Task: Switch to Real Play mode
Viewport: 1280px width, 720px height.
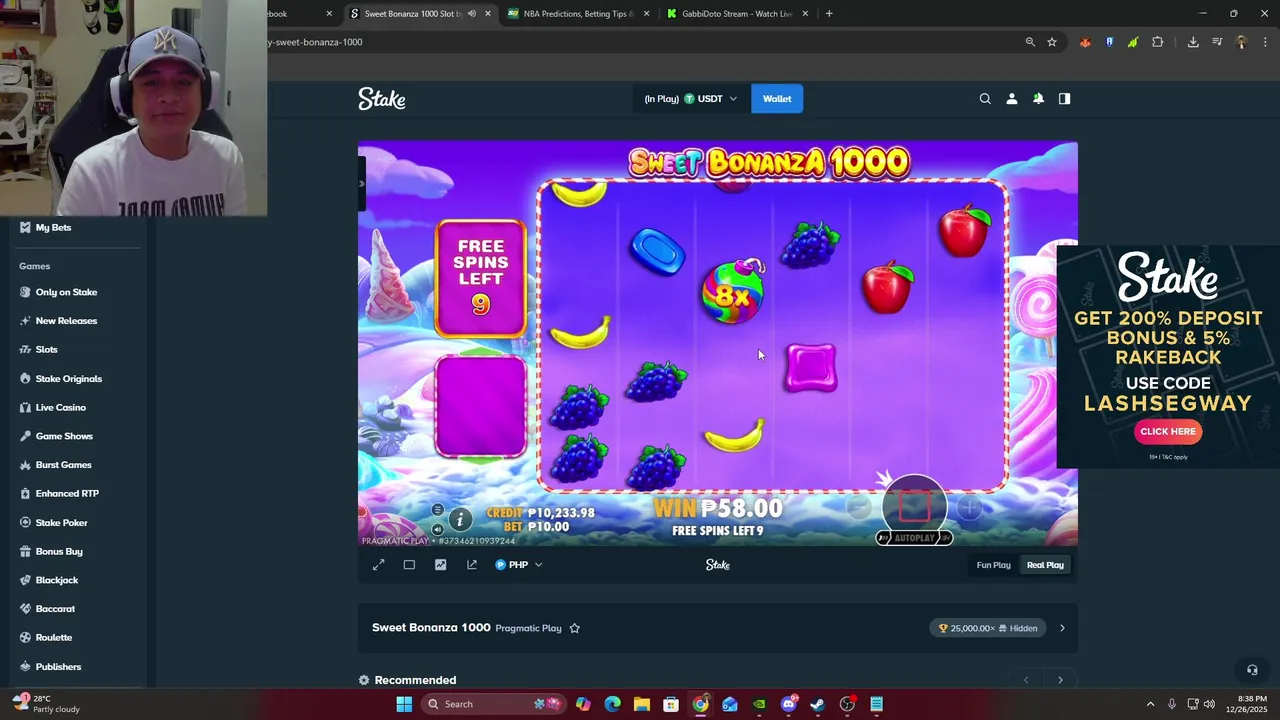Action: [x=1045, y=565]
